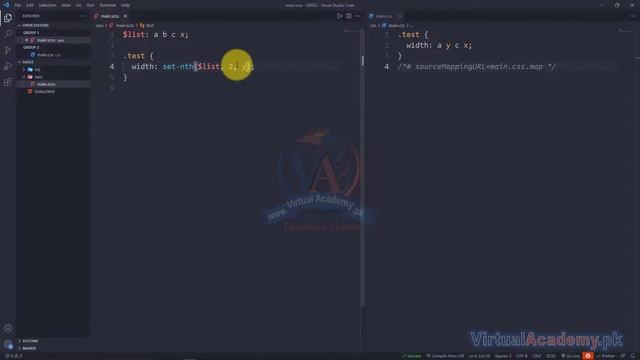Click the minimap in left editor
Viewport: 640px width, 360px height.
pos(351,31)
